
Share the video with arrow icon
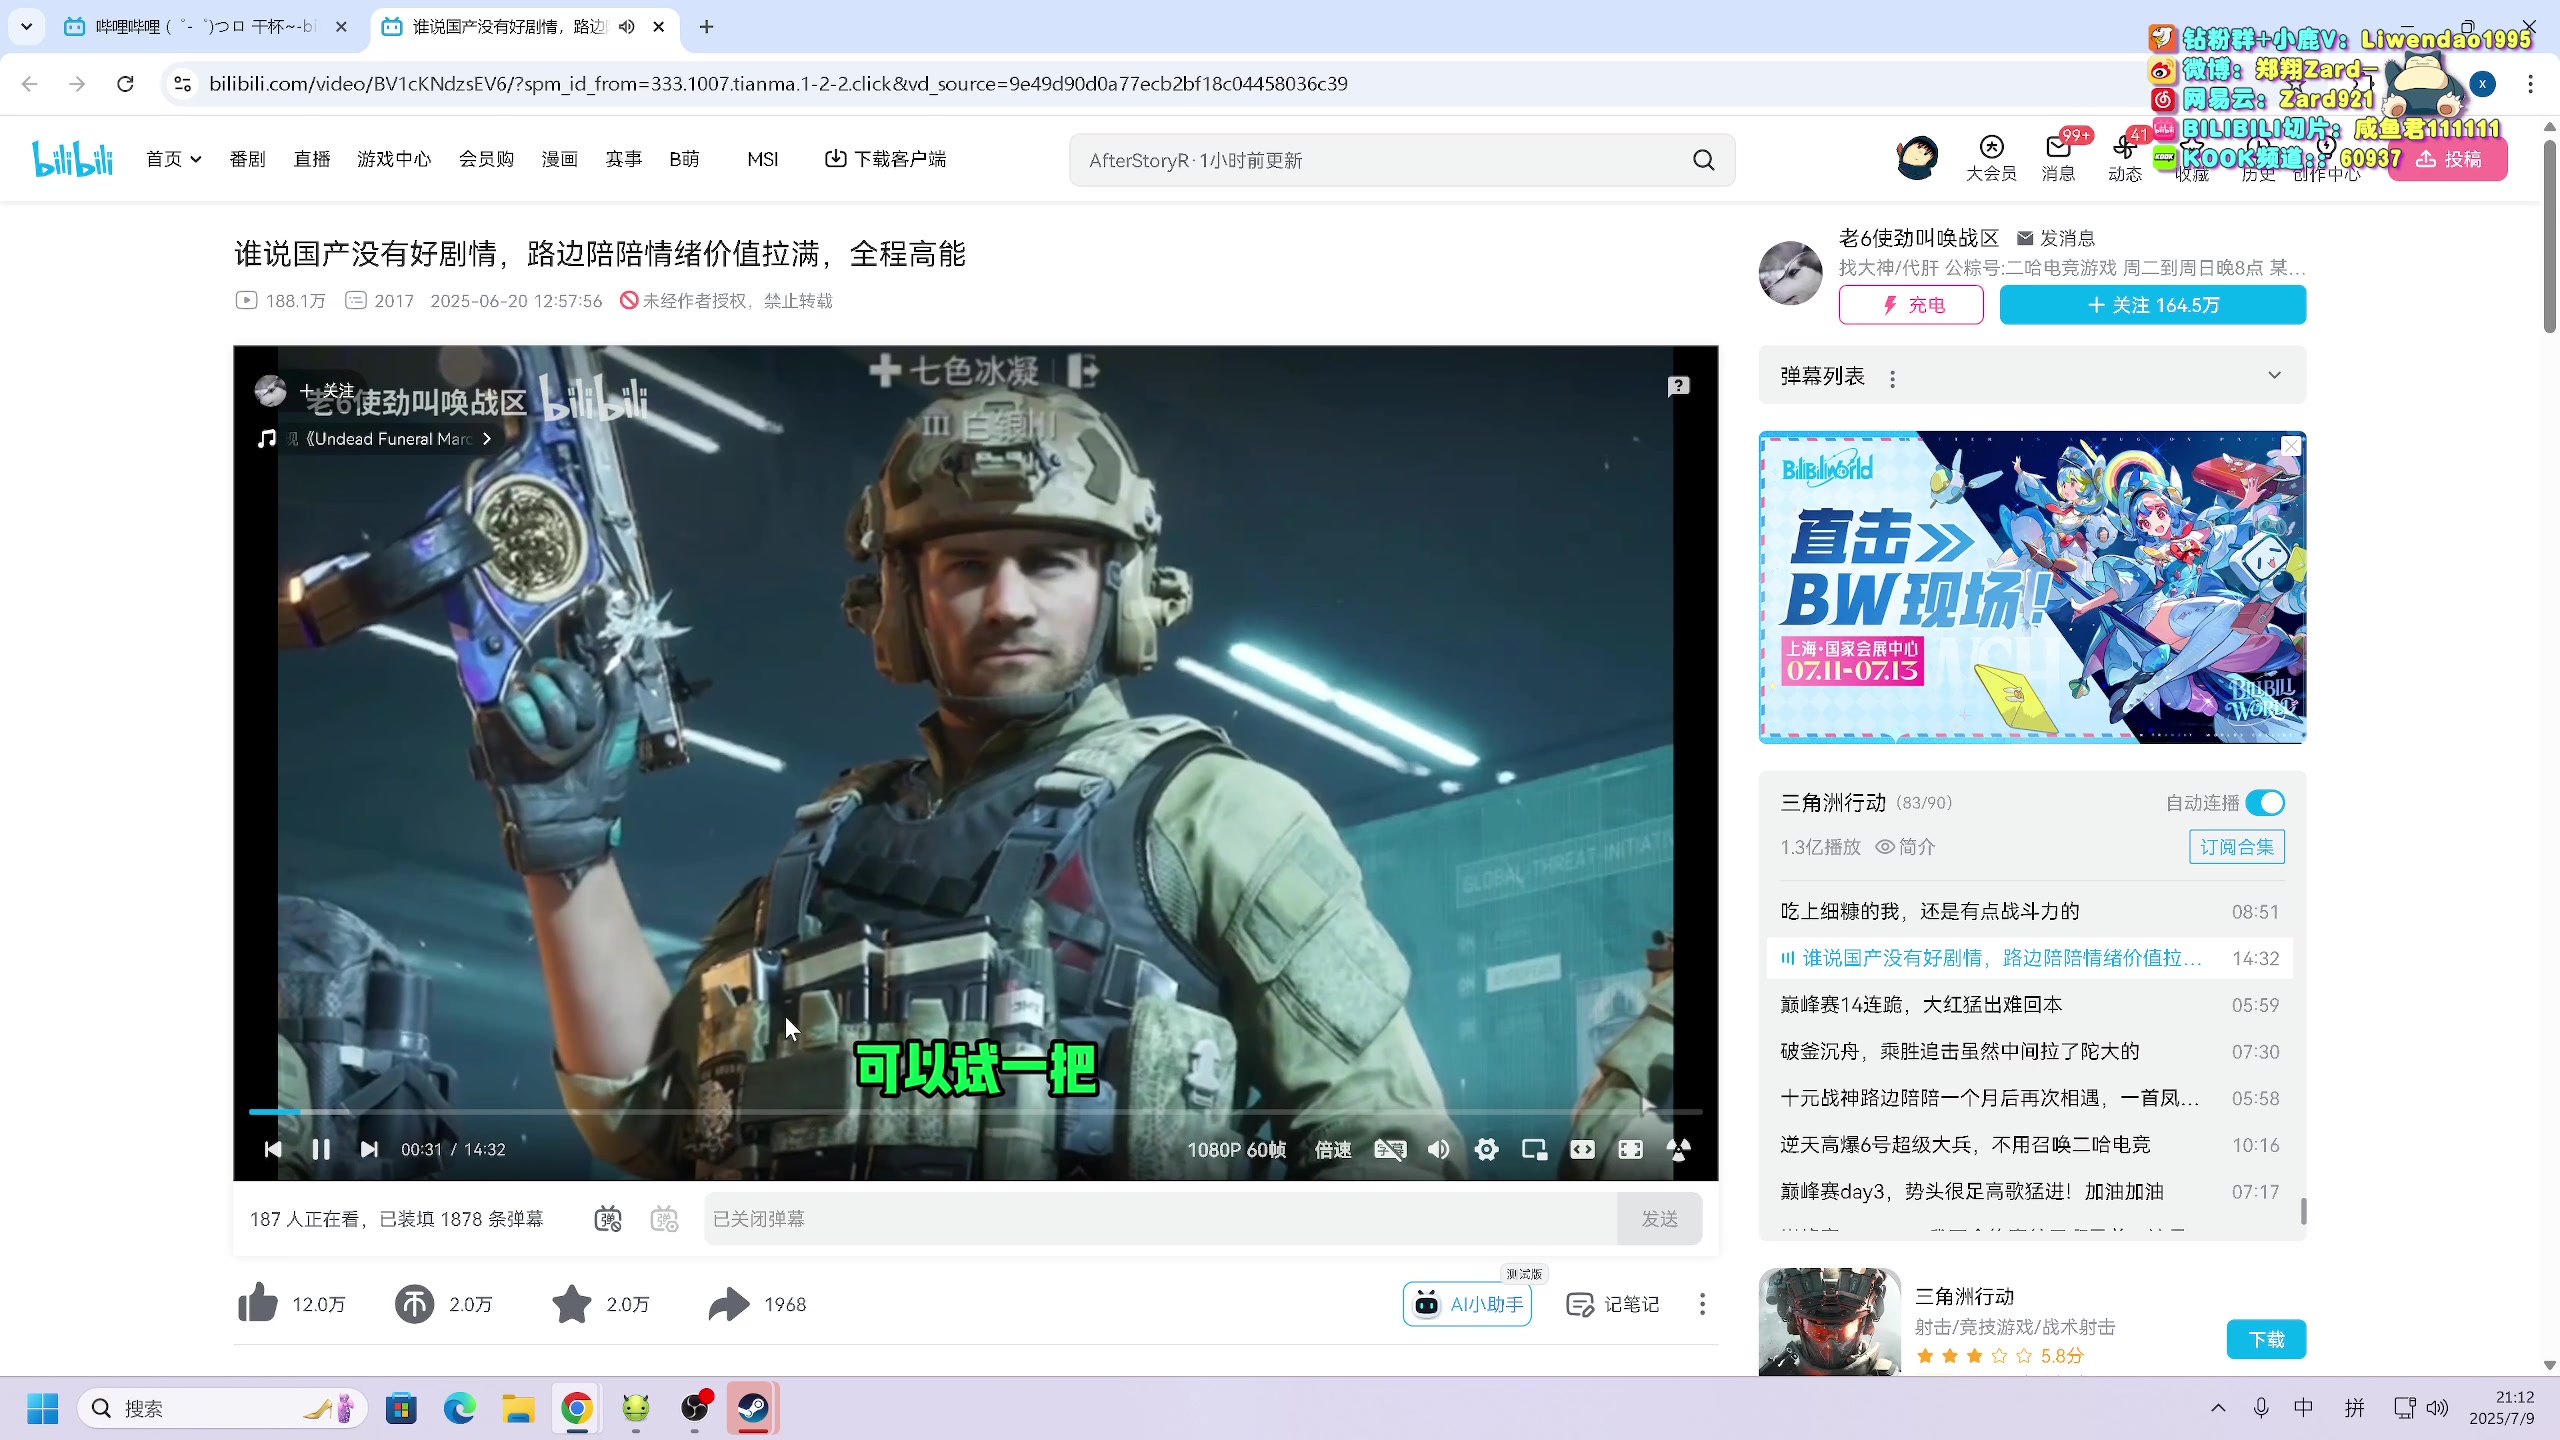pyautogui.click(x=729, y=1303)
